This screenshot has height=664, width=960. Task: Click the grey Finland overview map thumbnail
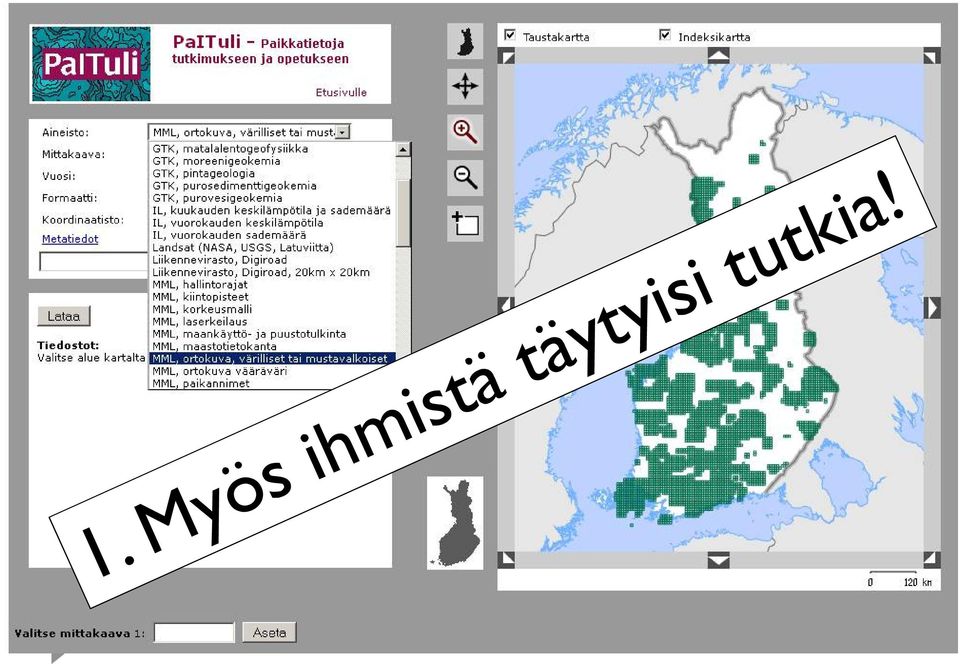pyautogui.click(x=455, y=523)
